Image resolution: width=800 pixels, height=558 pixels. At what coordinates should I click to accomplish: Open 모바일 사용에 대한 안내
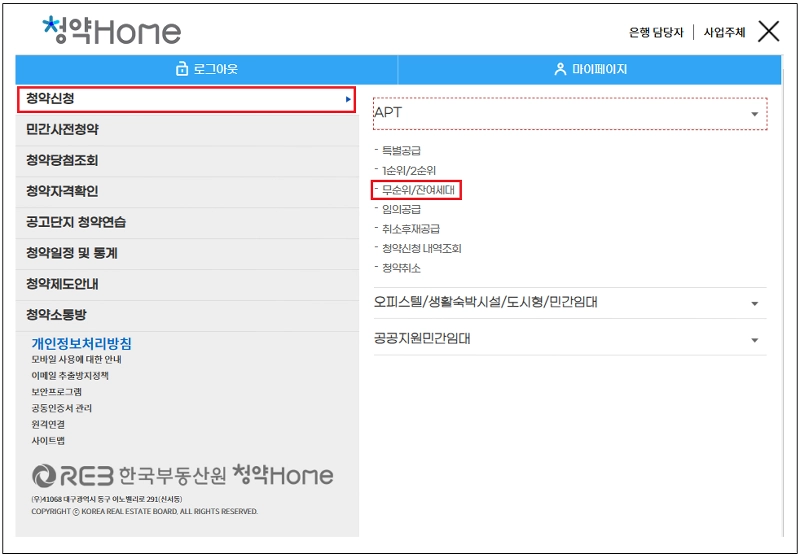[77, 360]
